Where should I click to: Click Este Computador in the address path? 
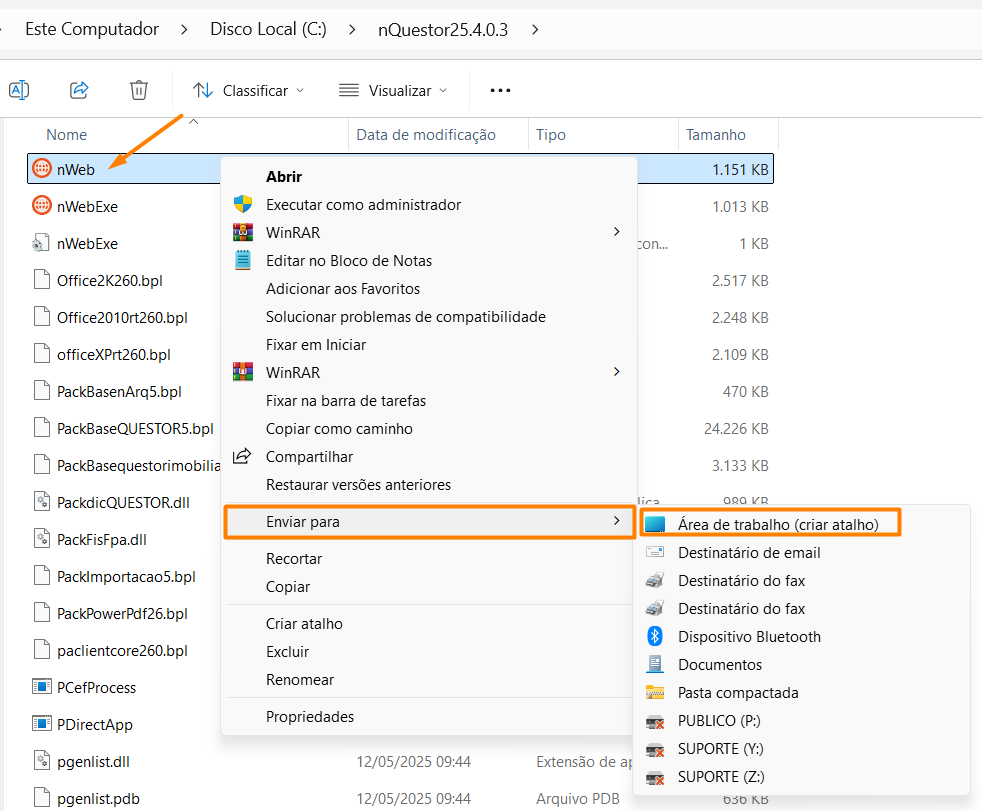tap(91, 29)
